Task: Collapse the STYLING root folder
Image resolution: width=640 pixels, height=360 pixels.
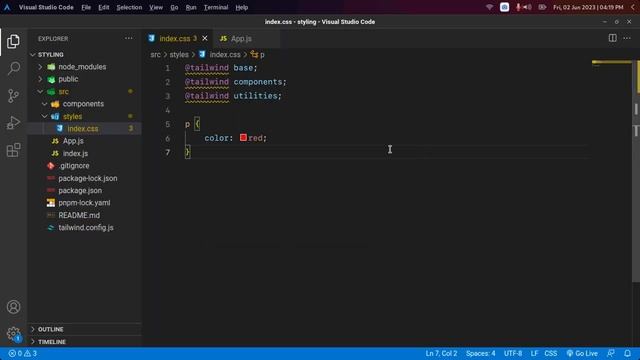Action: click(x=33, y=55)
